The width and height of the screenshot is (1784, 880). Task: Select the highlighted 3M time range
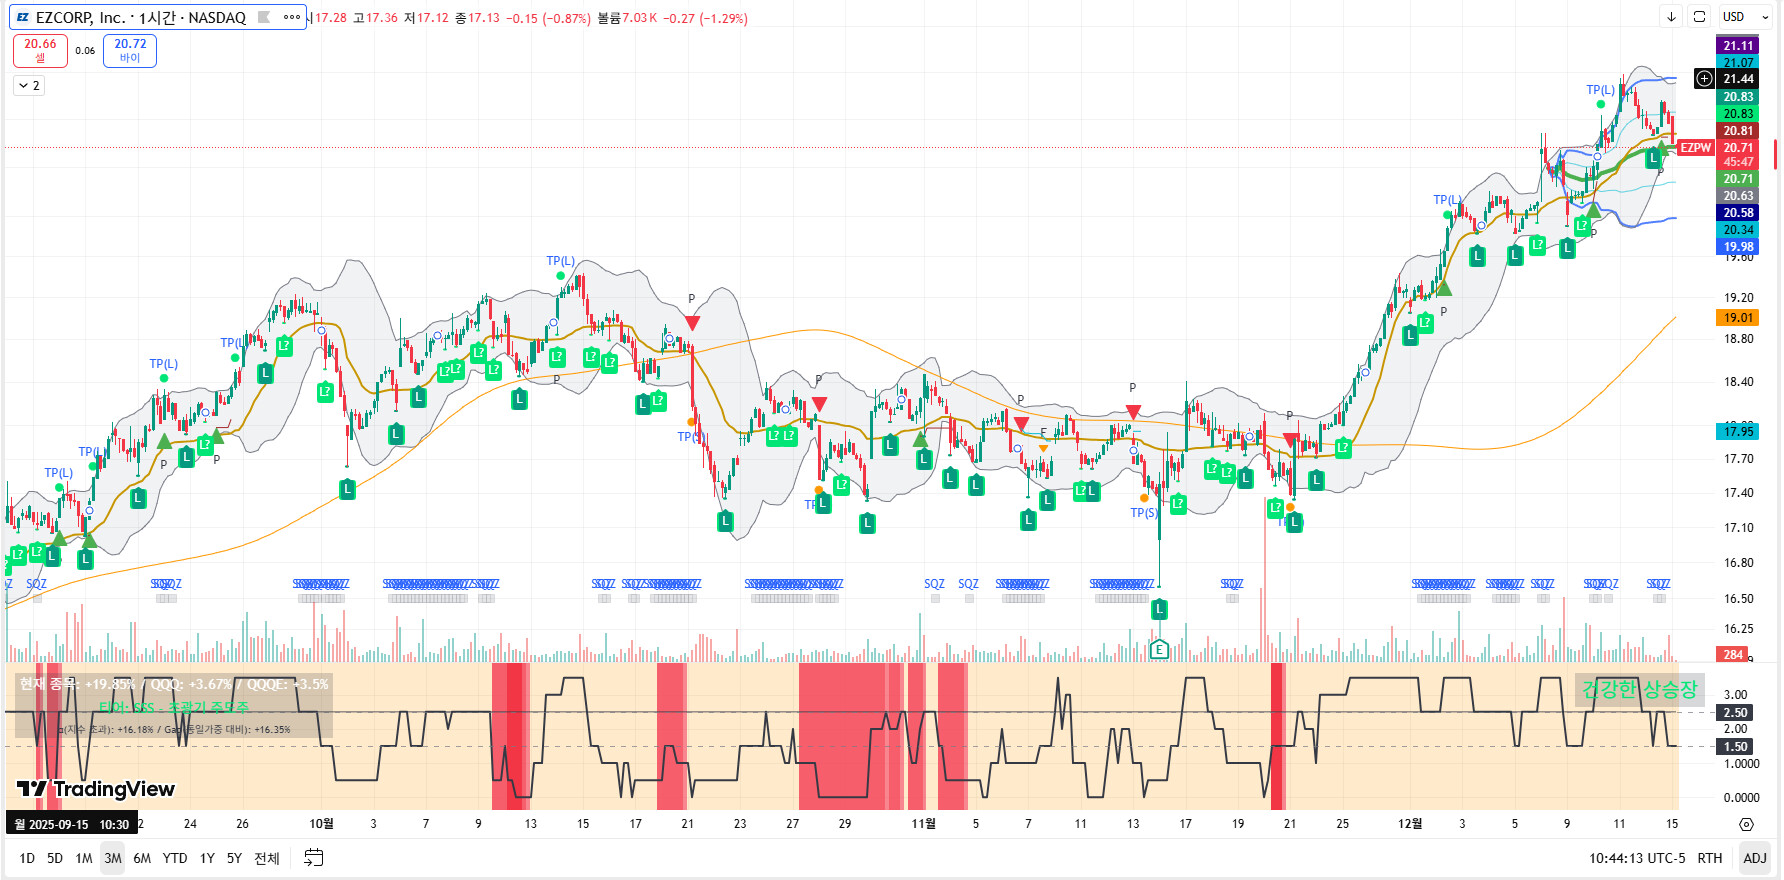click(113, 858)
